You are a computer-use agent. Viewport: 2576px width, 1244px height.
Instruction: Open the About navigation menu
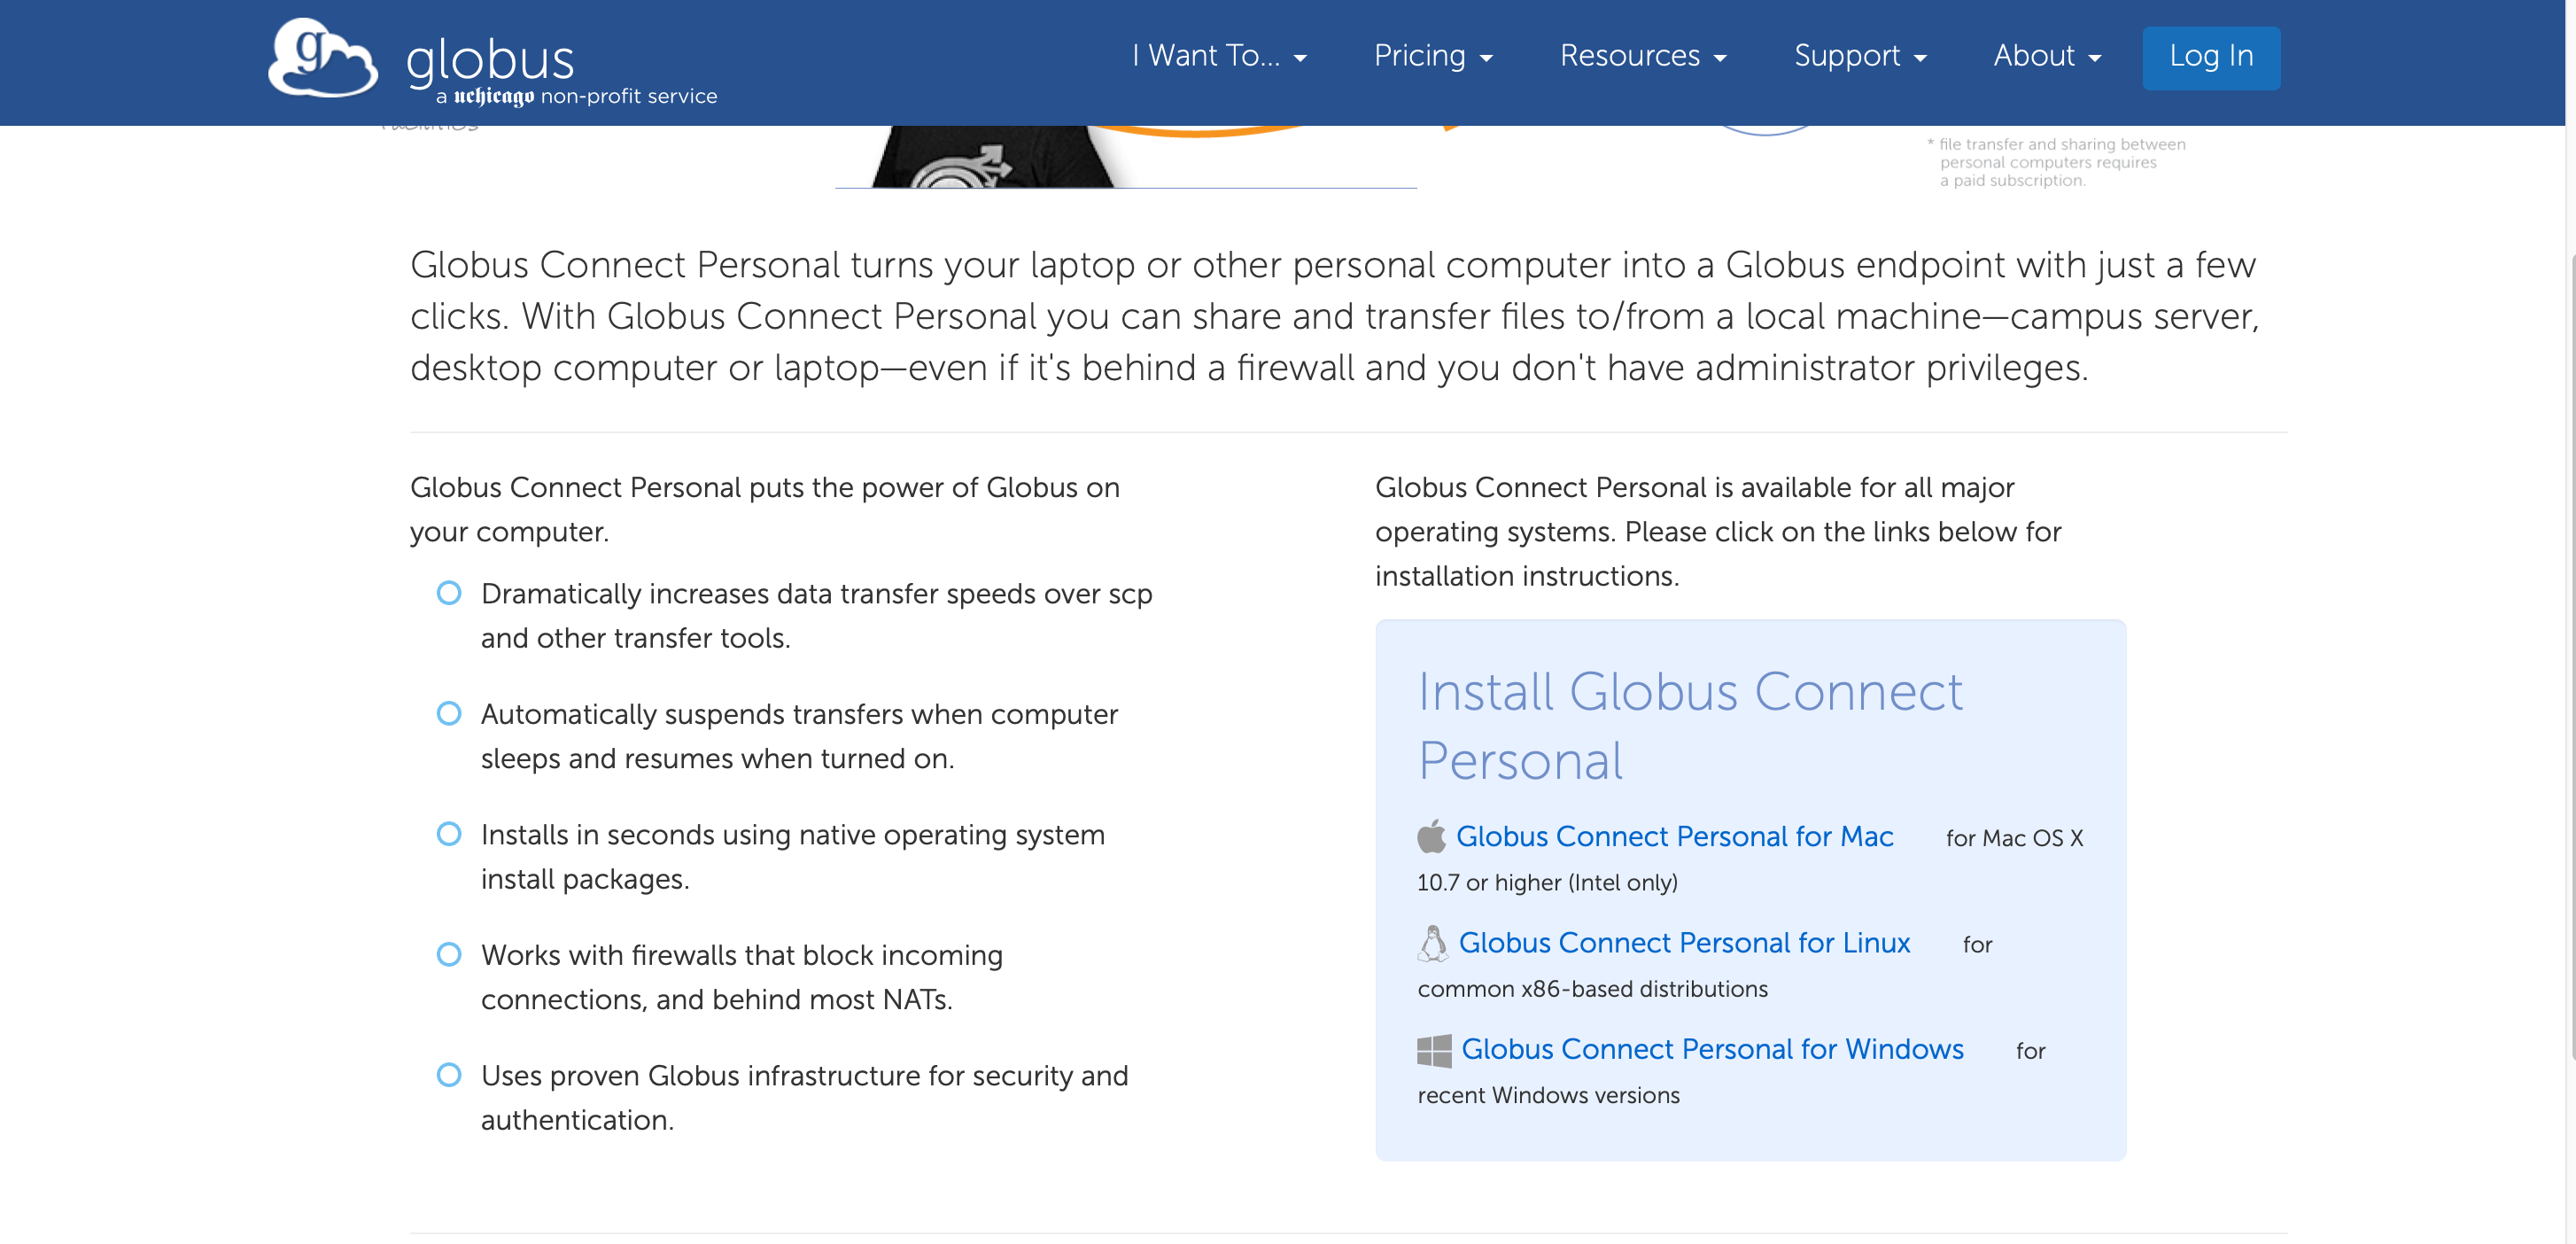coord(2046,56)
